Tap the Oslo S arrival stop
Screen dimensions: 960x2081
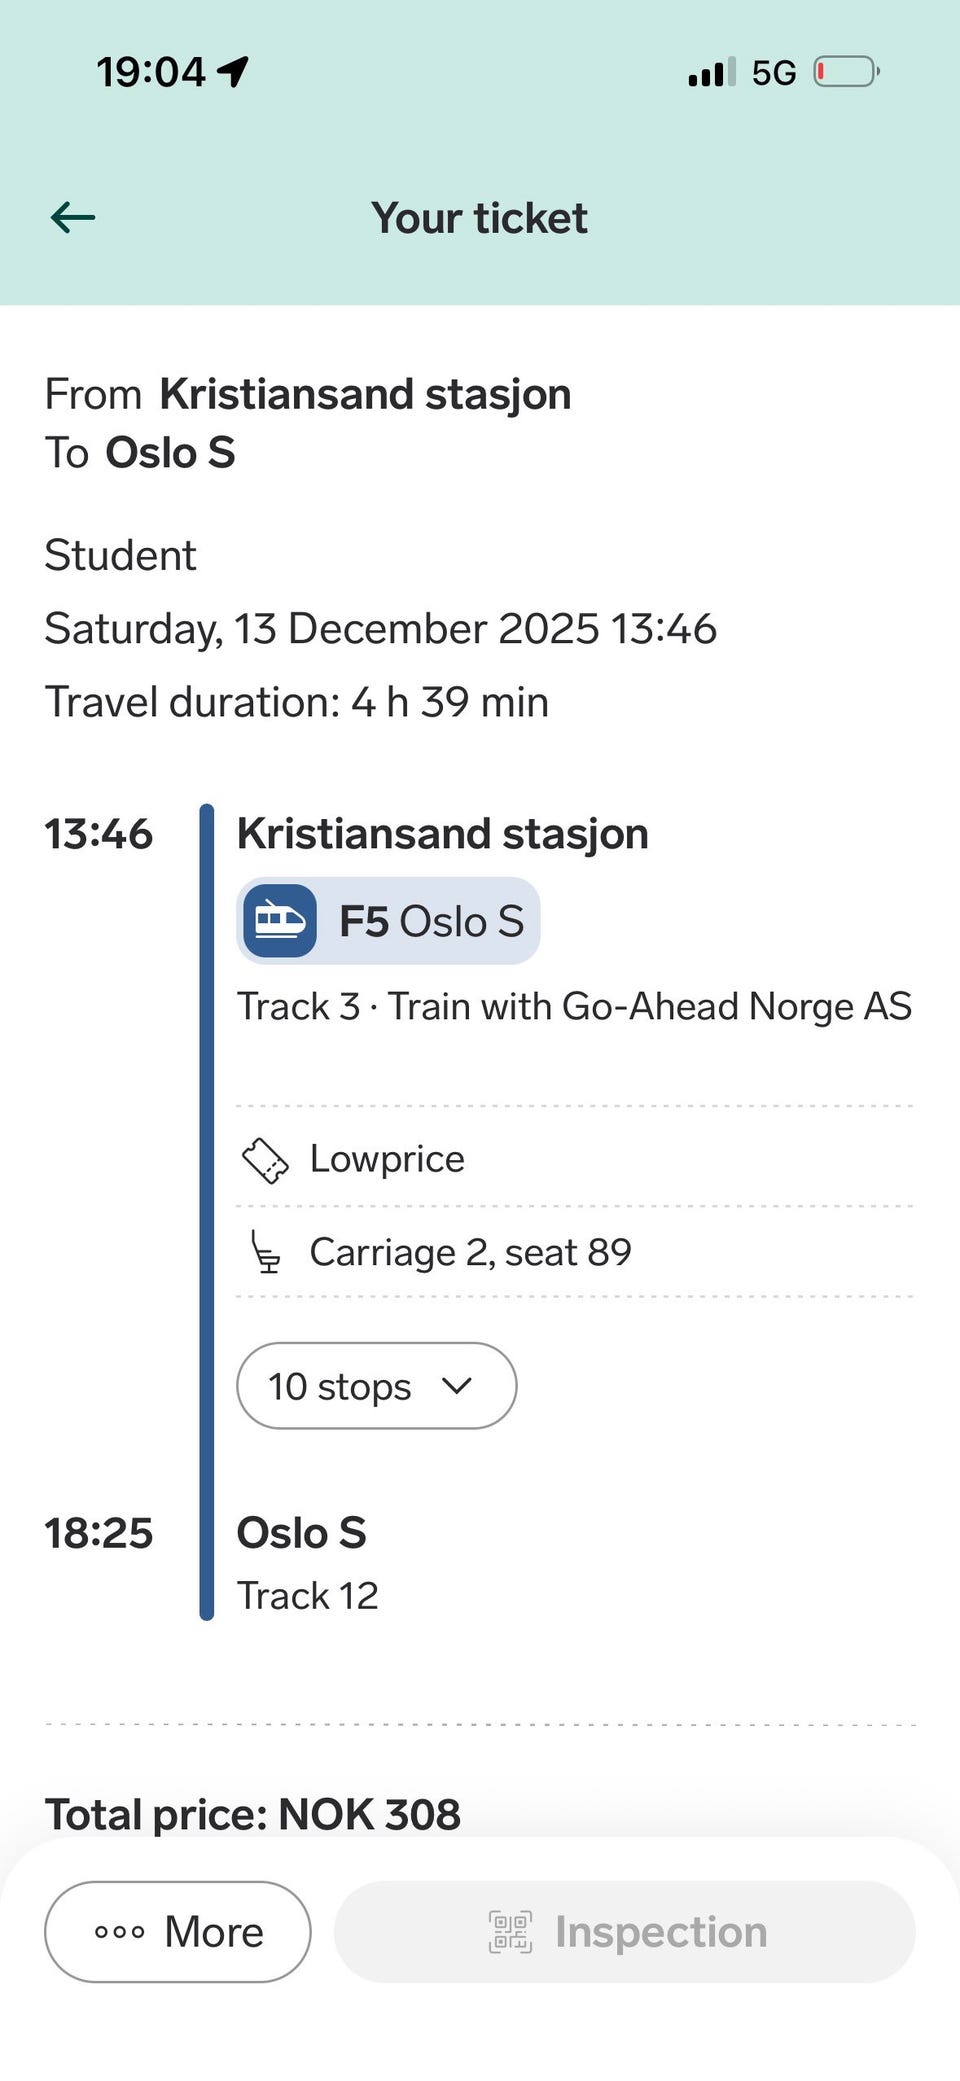(301, 1533)
